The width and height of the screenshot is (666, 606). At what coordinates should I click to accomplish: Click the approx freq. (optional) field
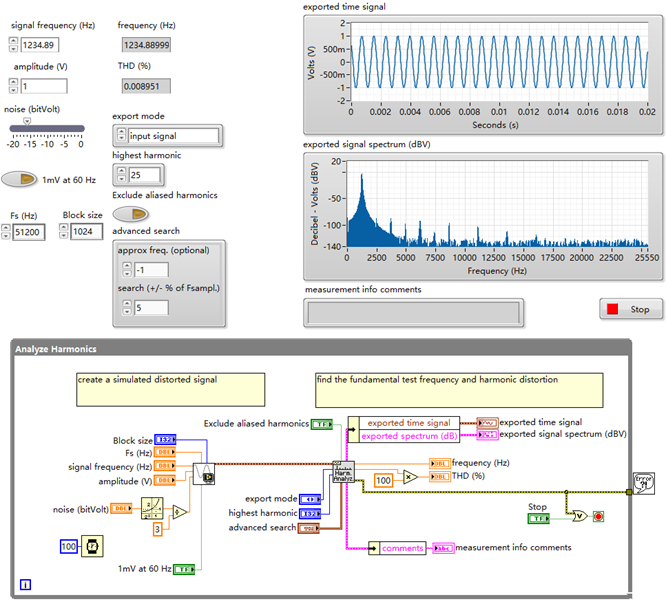tap(152, 270)
